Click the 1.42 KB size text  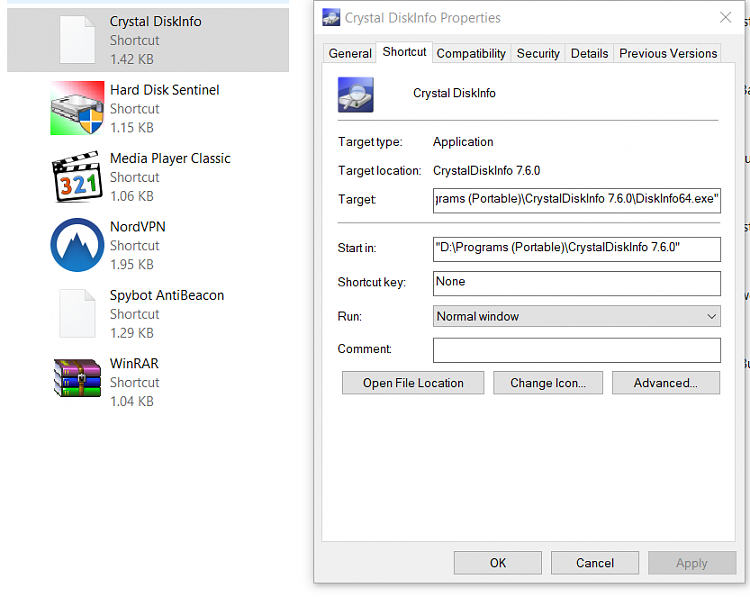(132, 59)
